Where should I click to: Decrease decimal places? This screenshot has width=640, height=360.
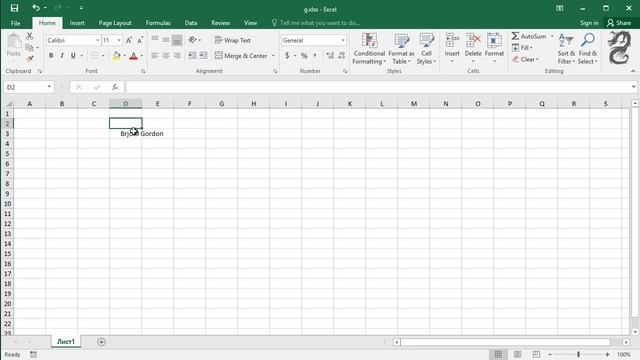point(342,56)
